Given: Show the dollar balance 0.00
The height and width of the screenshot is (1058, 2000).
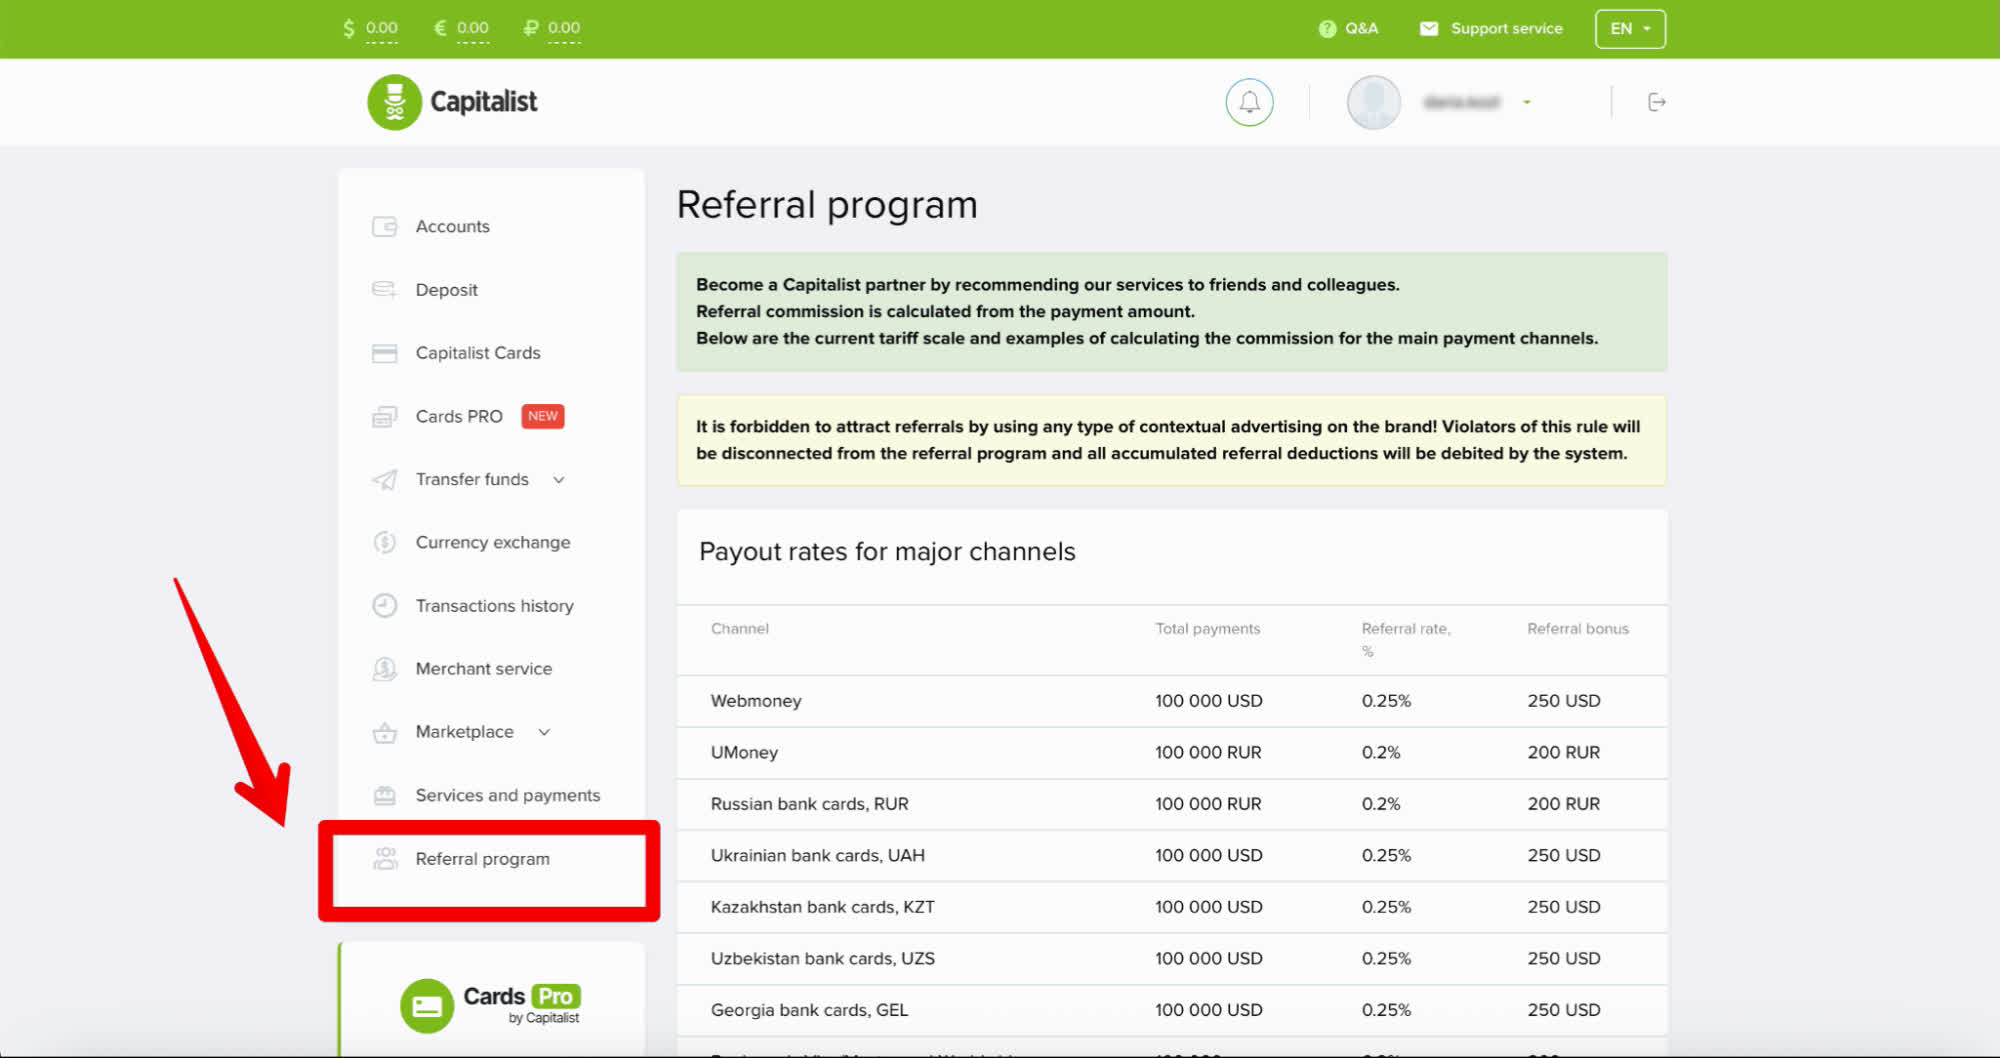Looking at the screenshot, I should [x=382, y=28].
